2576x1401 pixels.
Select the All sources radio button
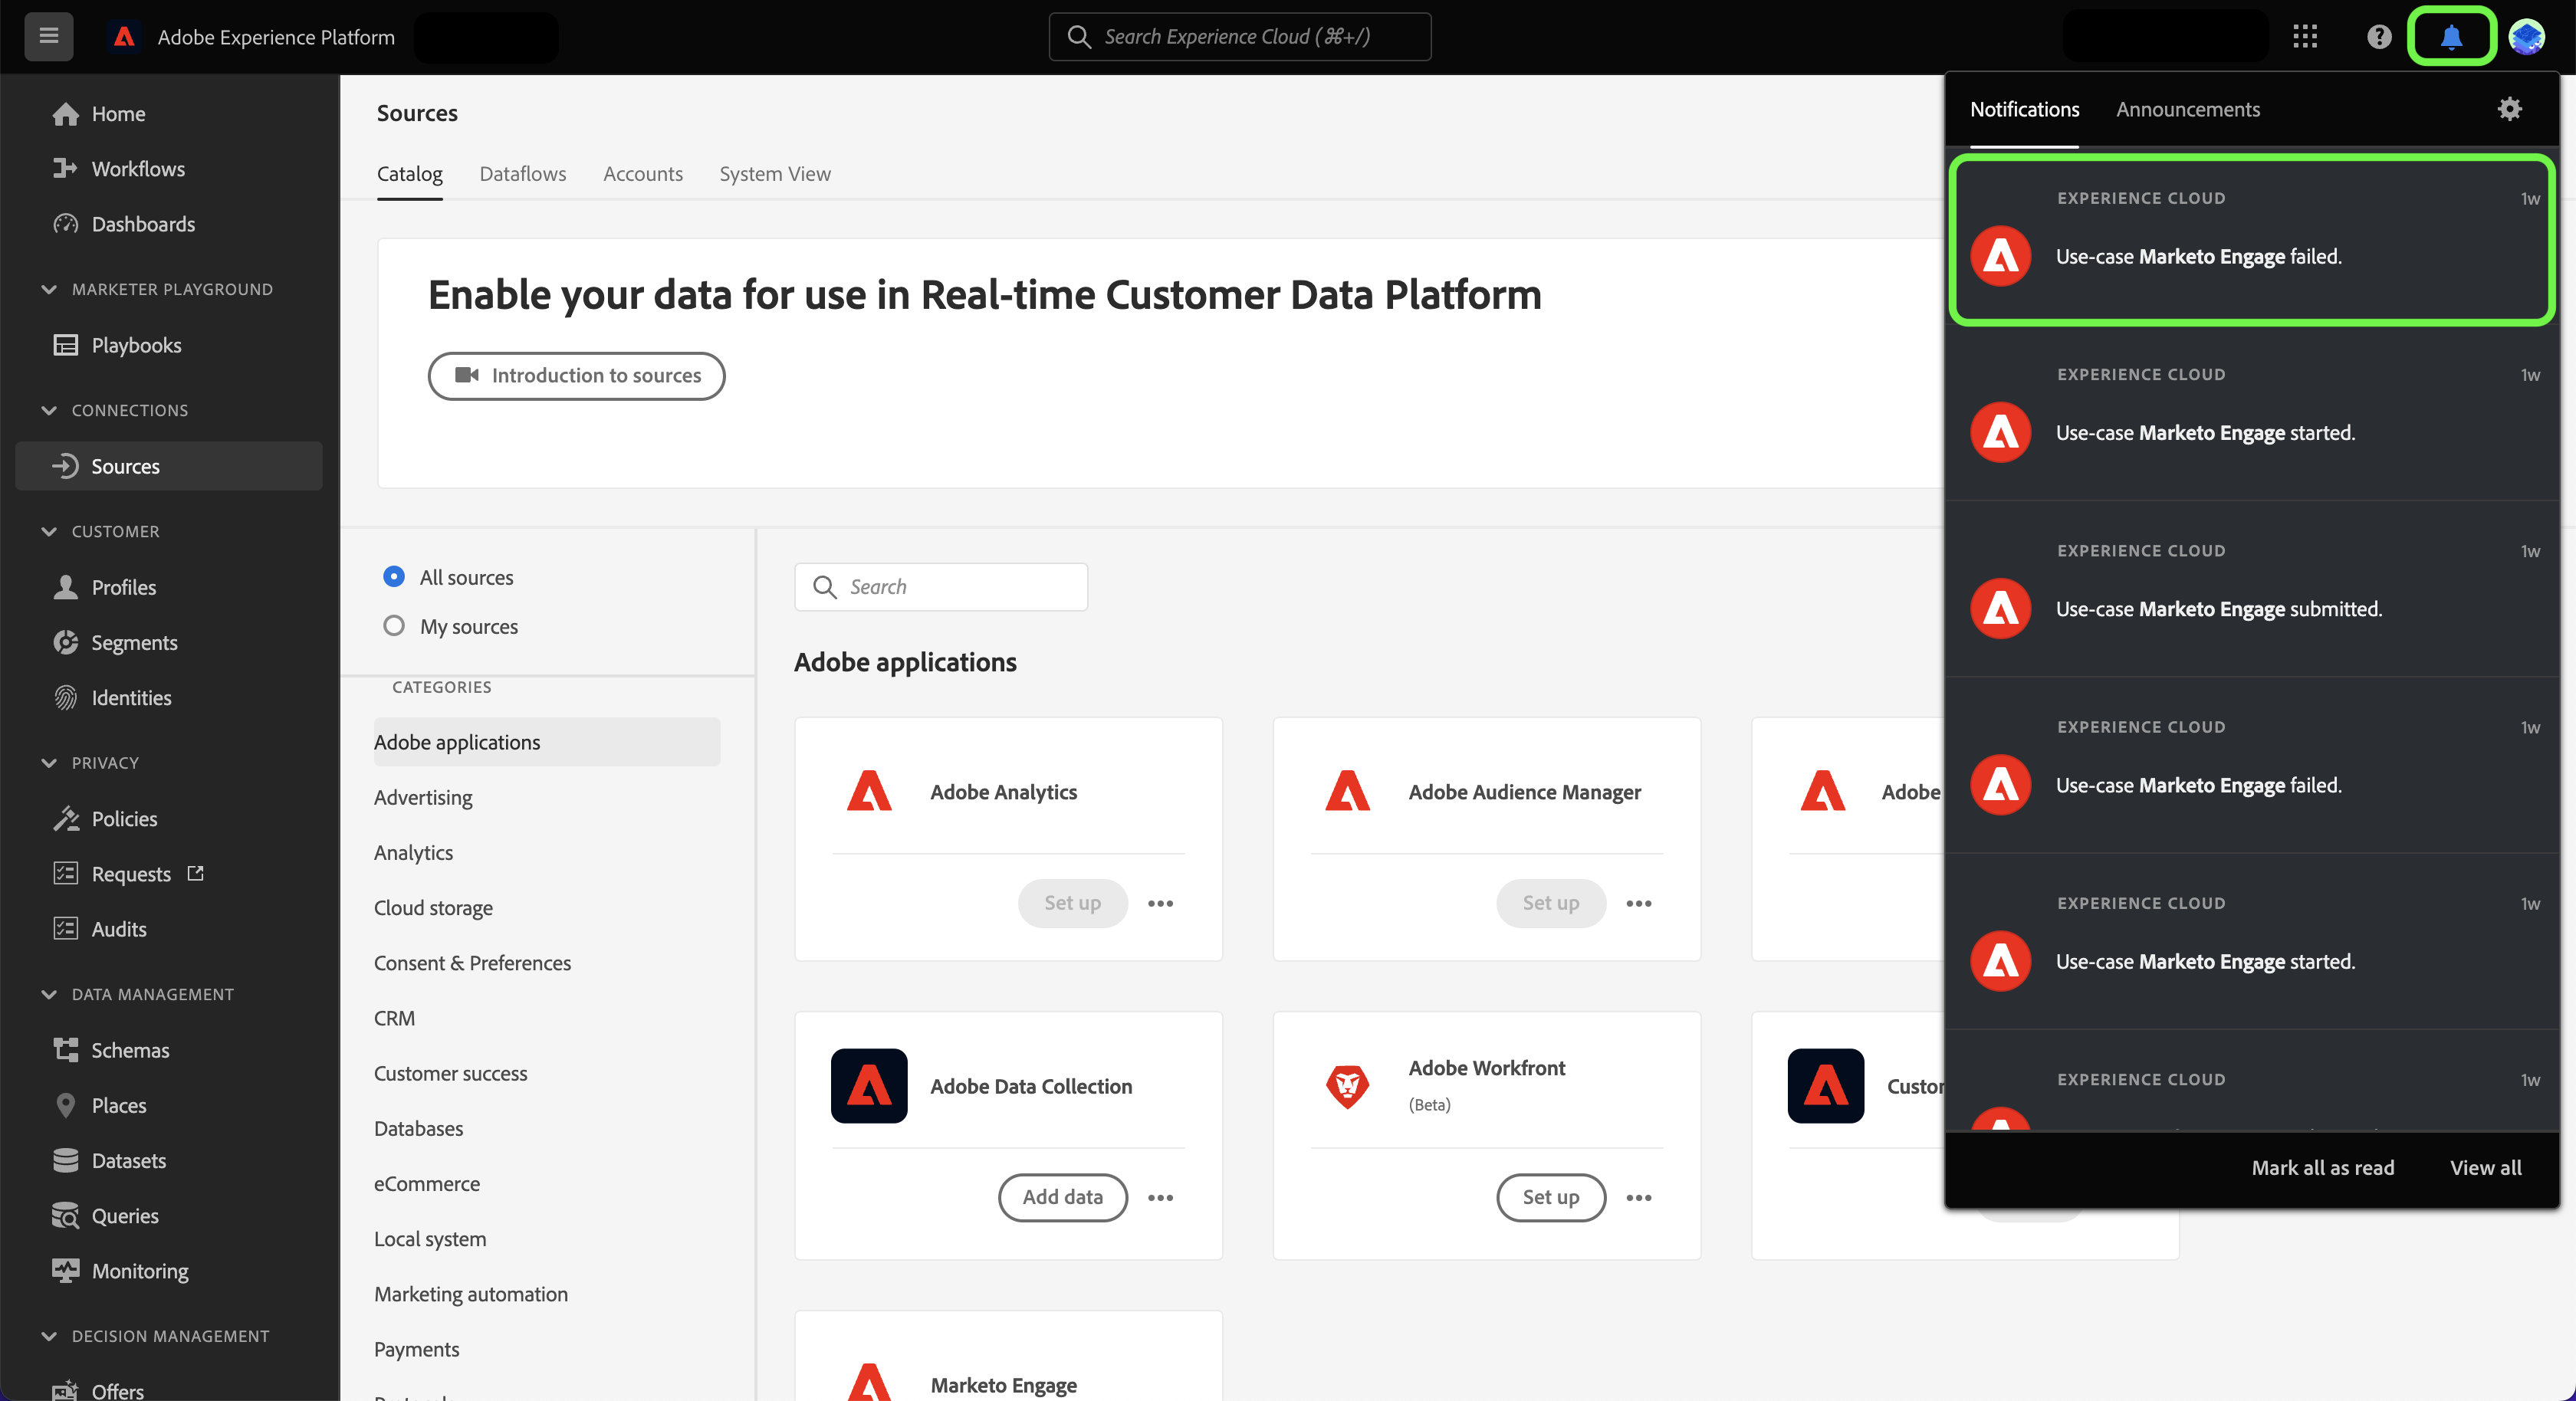pos(394,577)
